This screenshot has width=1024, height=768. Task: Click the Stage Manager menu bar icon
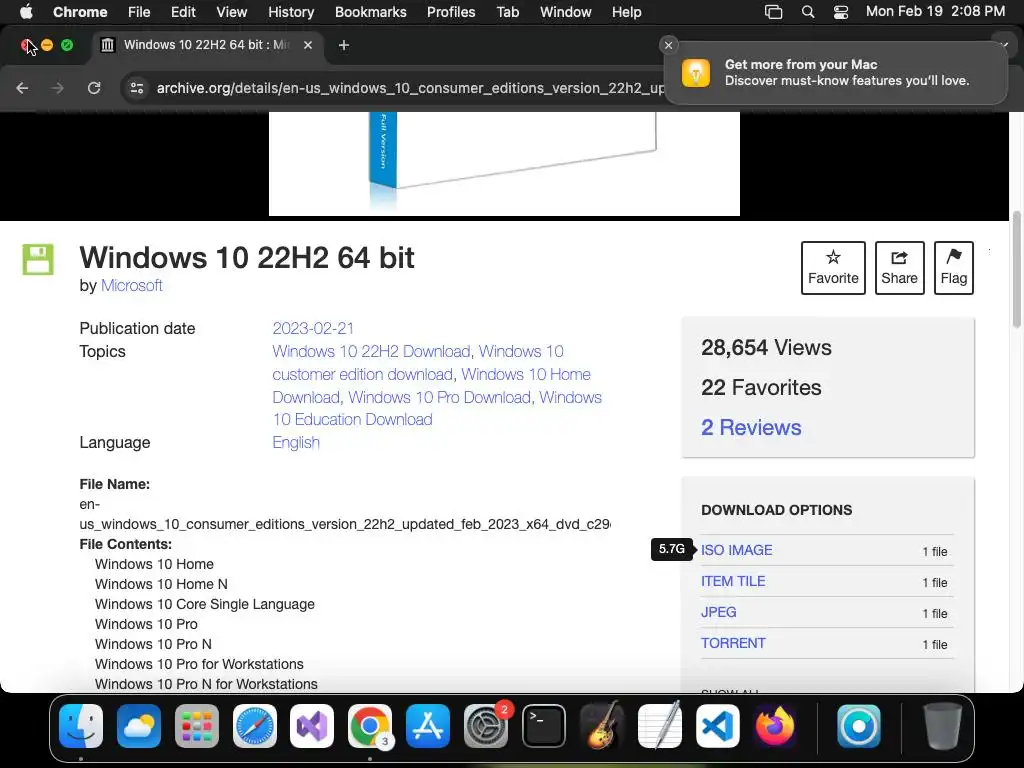coord(773,12)
